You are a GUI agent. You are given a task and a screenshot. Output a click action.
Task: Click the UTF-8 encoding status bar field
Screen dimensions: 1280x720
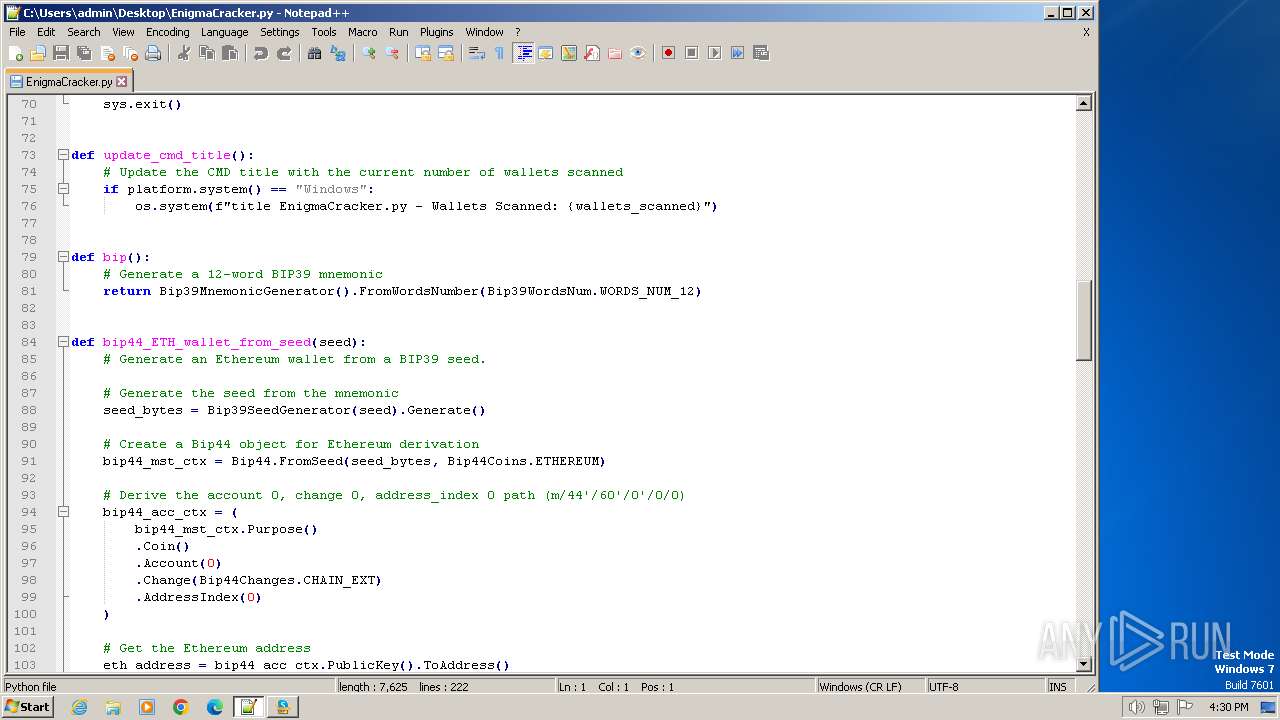click(x=984, y=687)
